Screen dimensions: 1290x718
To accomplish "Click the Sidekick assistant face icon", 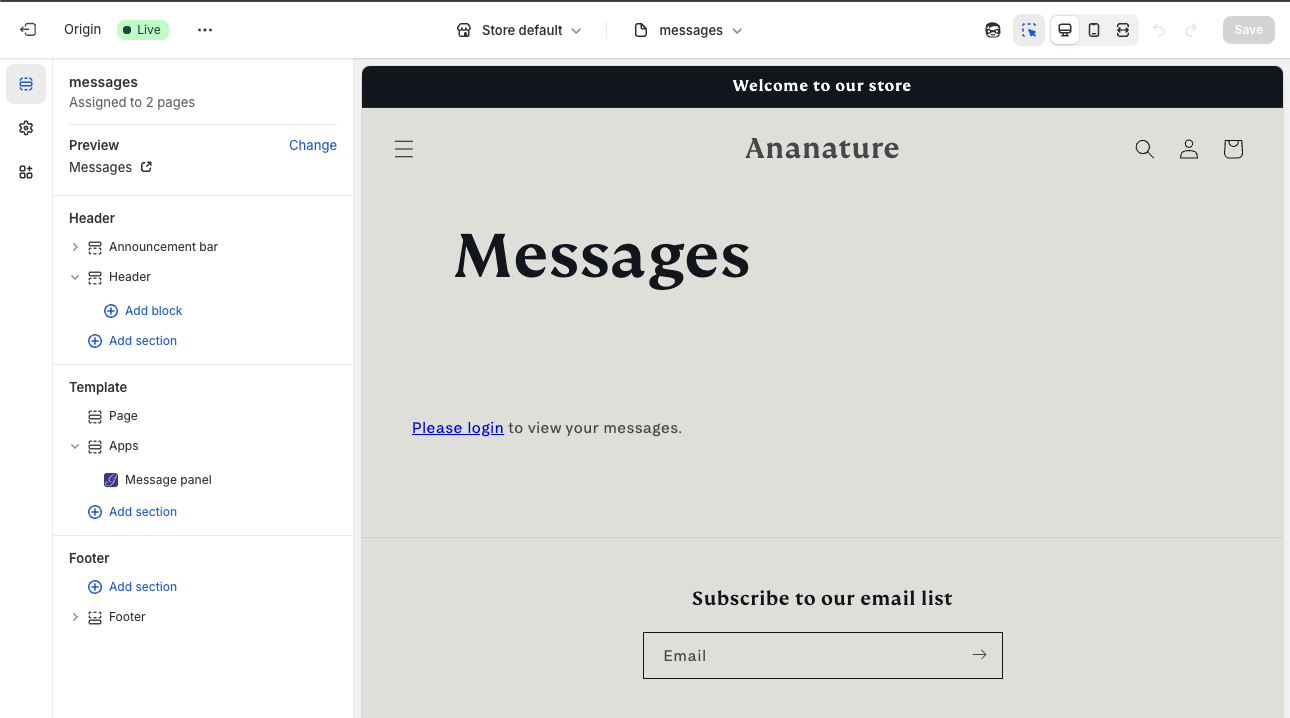I will click(992, 30).
